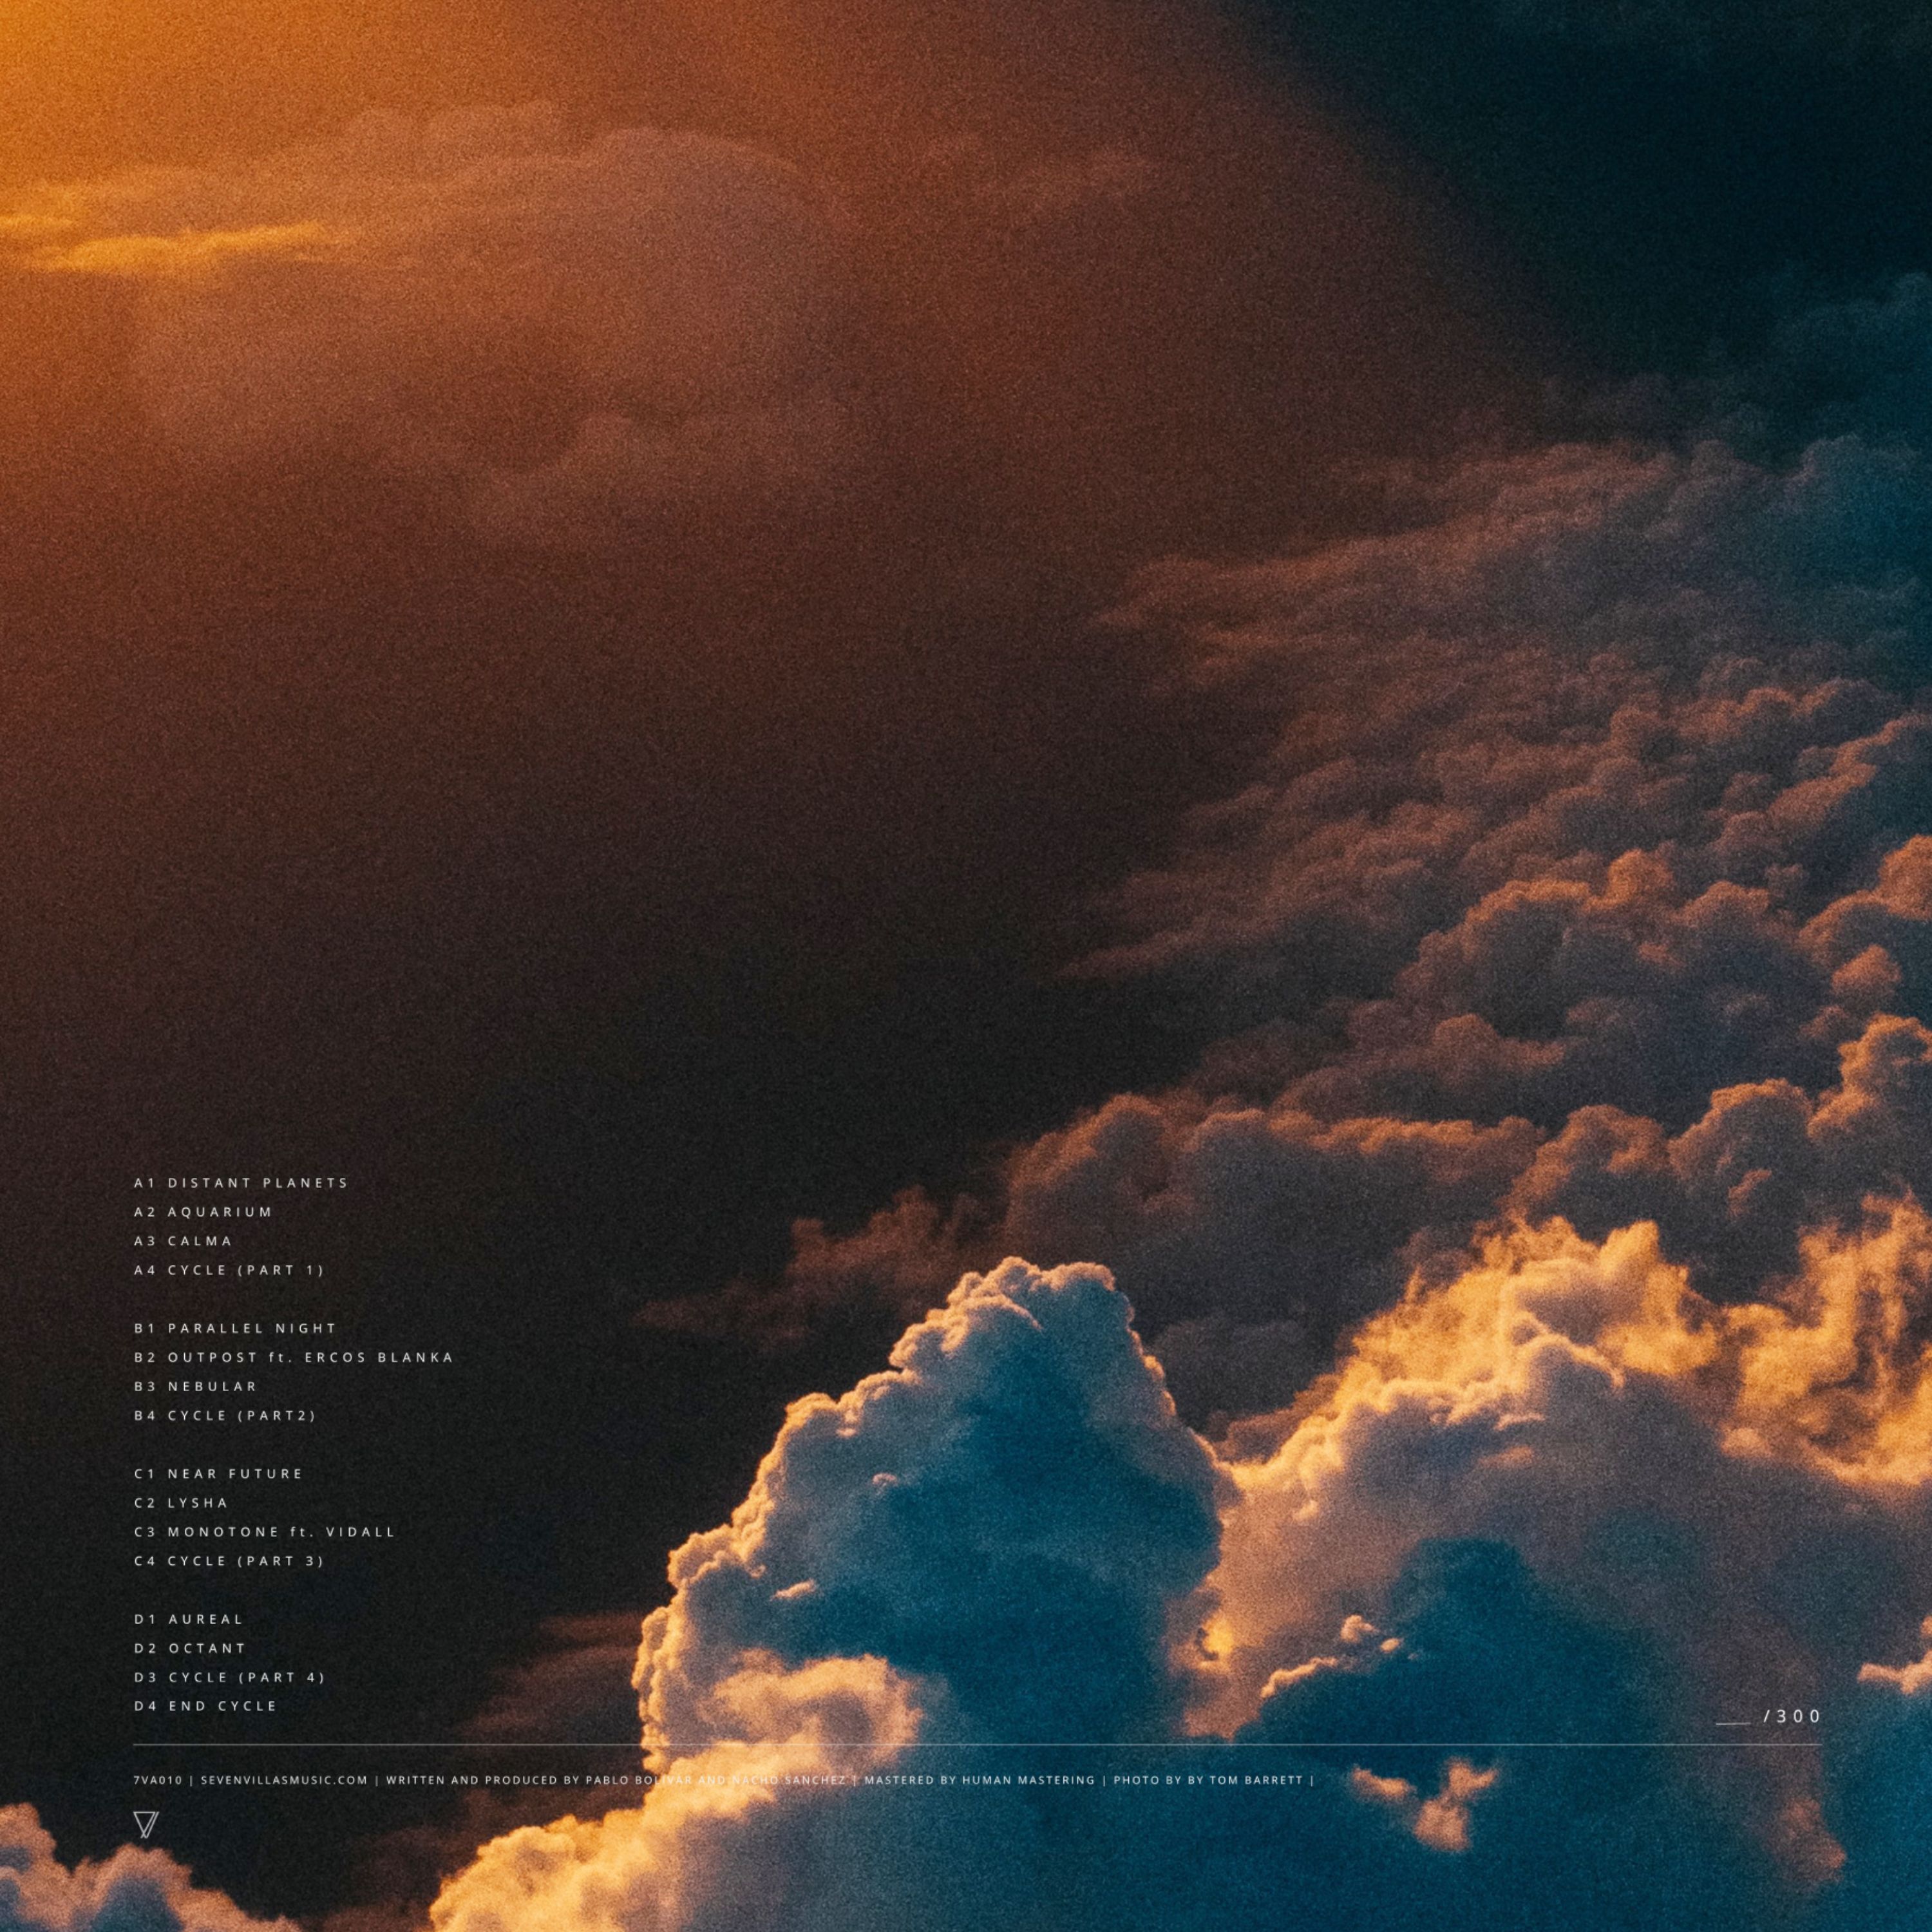
Task: Click track D3 CYCLE (PART 4)
Action: pyautogui.click(x=230, y=1677)
